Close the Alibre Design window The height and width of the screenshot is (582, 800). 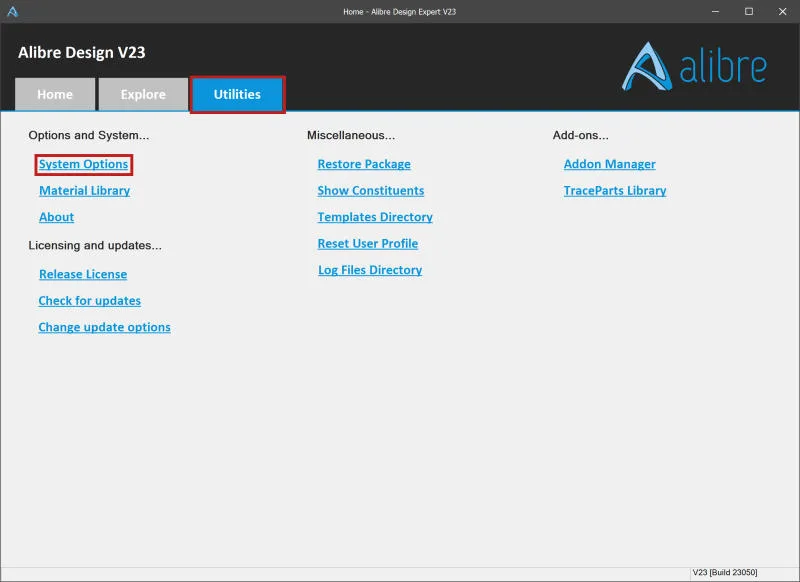pyautogui.click(x=783, y=11)
